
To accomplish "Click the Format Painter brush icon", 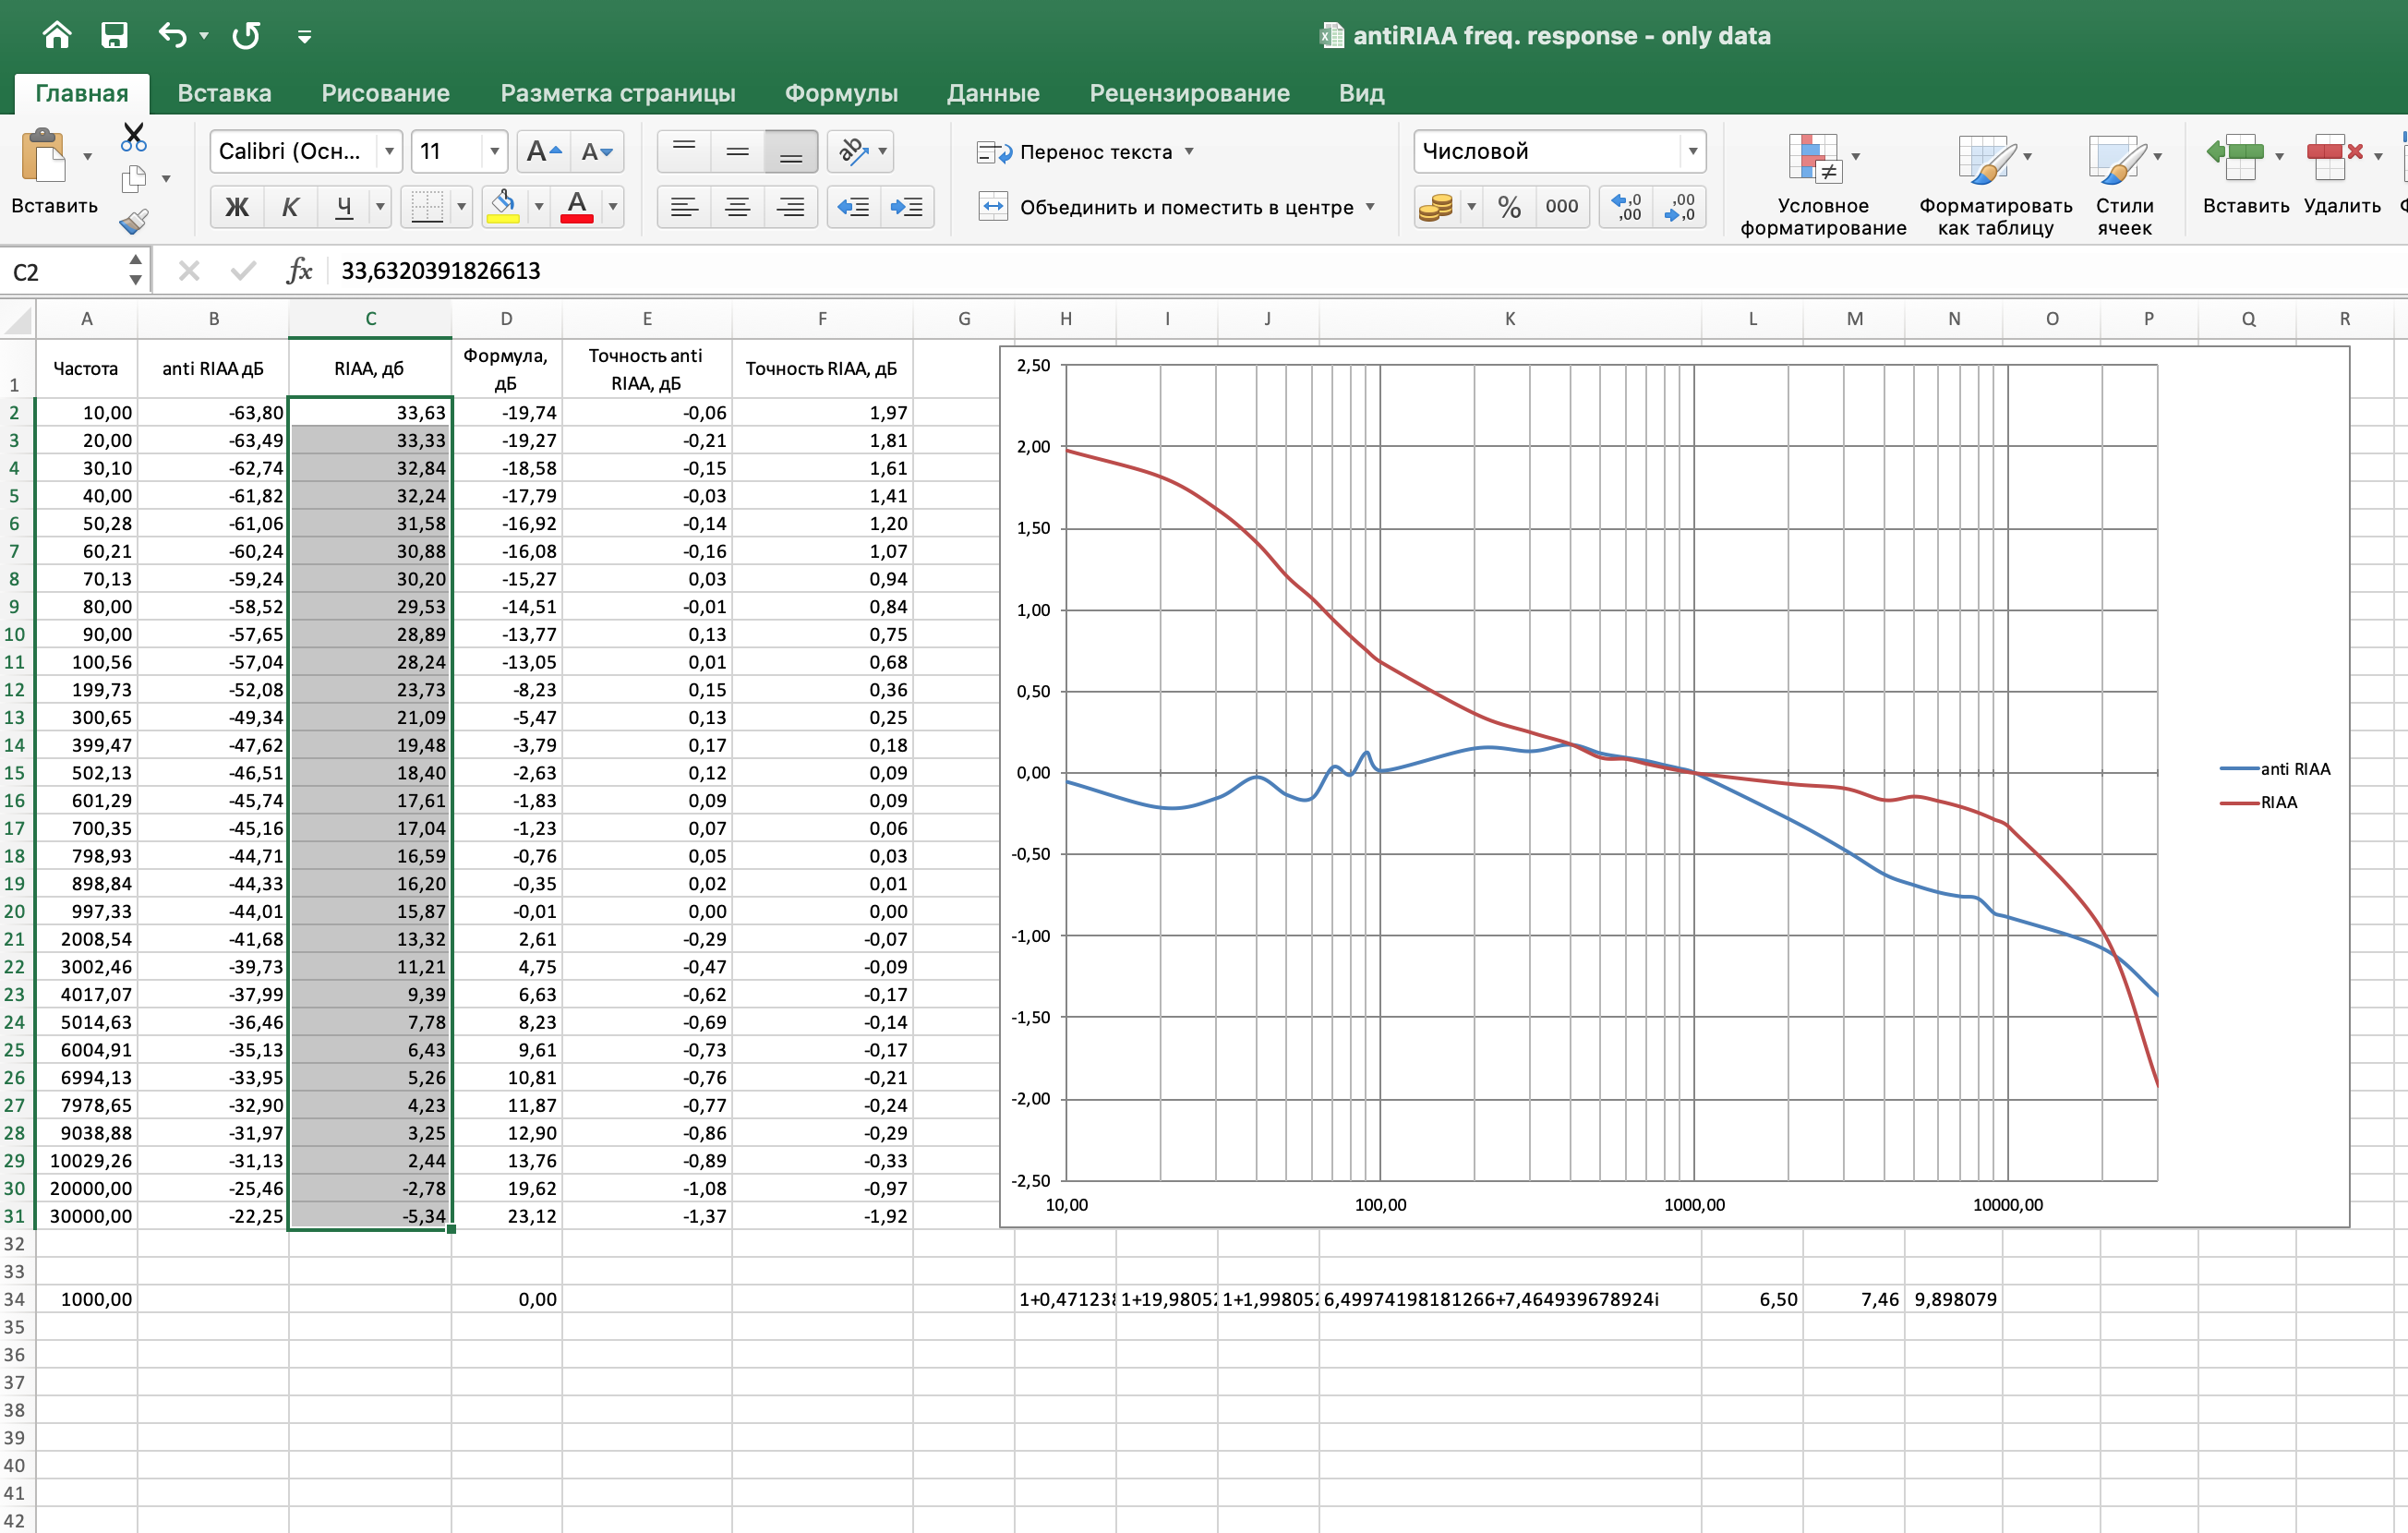I will pos(133,221).
